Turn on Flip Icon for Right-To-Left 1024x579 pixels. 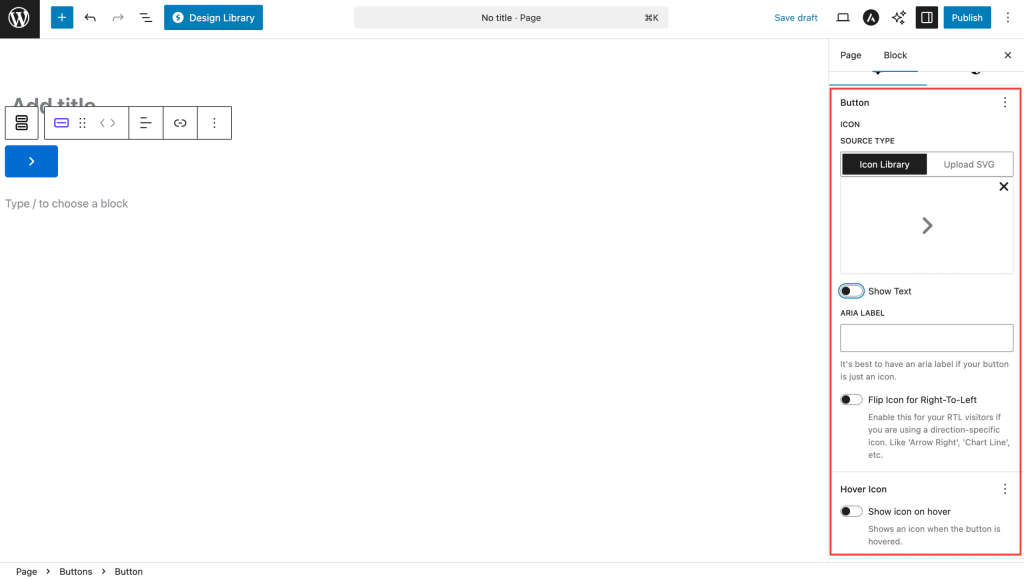tap(851, 400)
